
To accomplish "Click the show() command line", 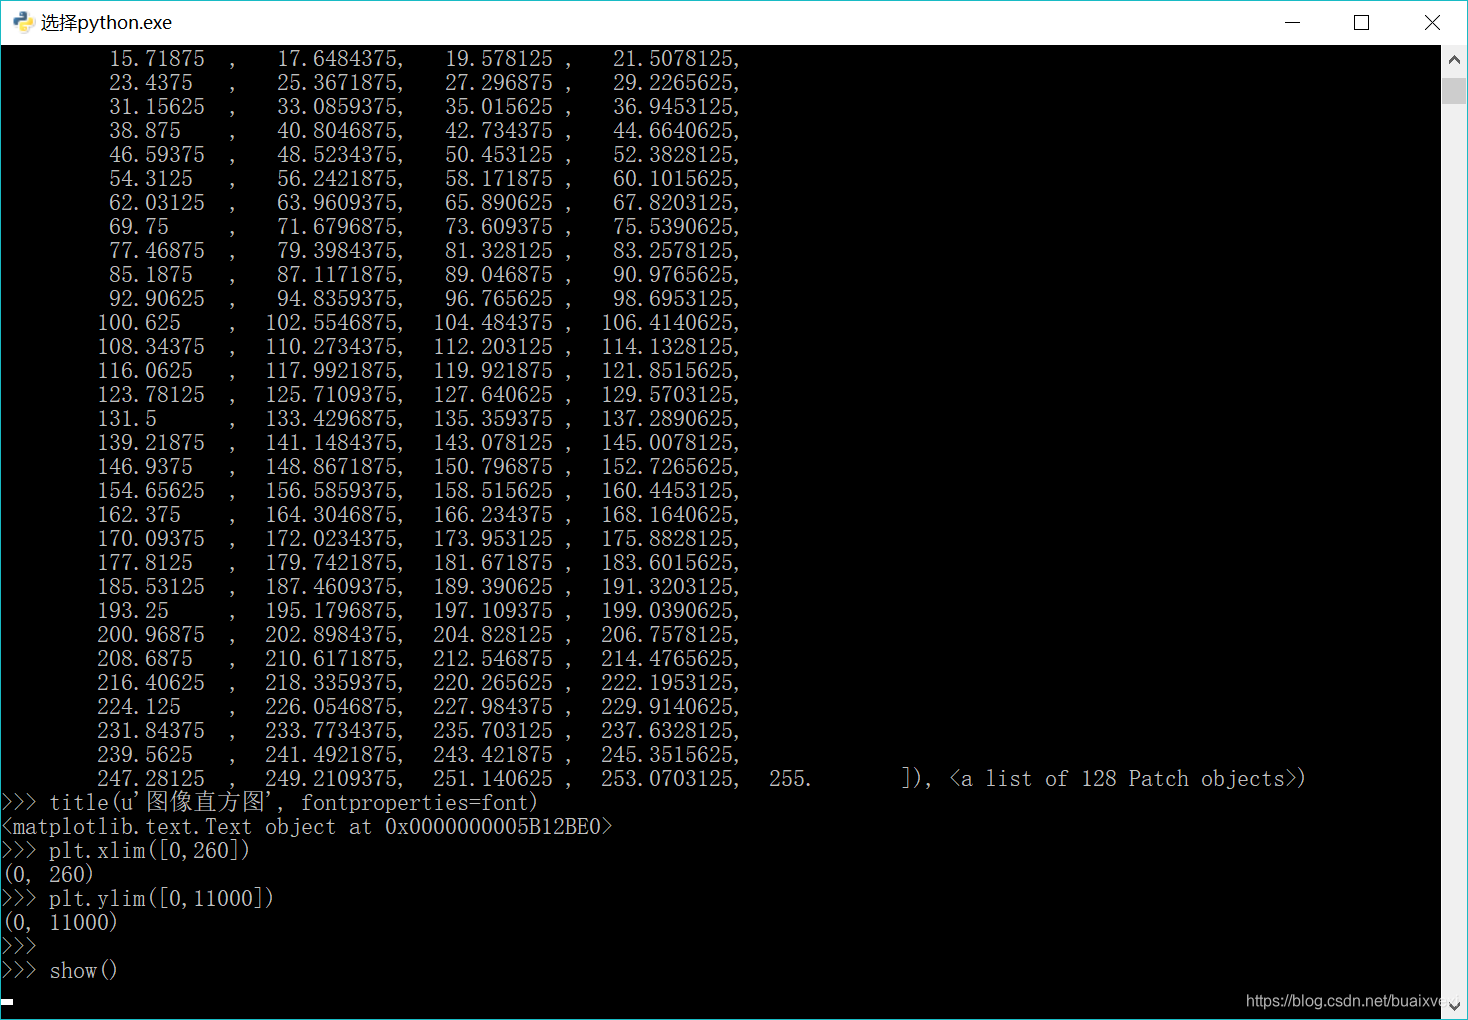I will pyautogui.click(x=60, y=970).
